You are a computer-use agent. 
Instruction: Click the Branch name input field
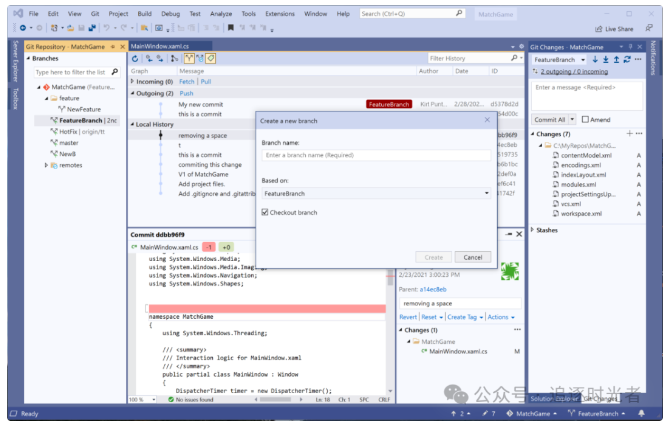[x=376, y=155]
